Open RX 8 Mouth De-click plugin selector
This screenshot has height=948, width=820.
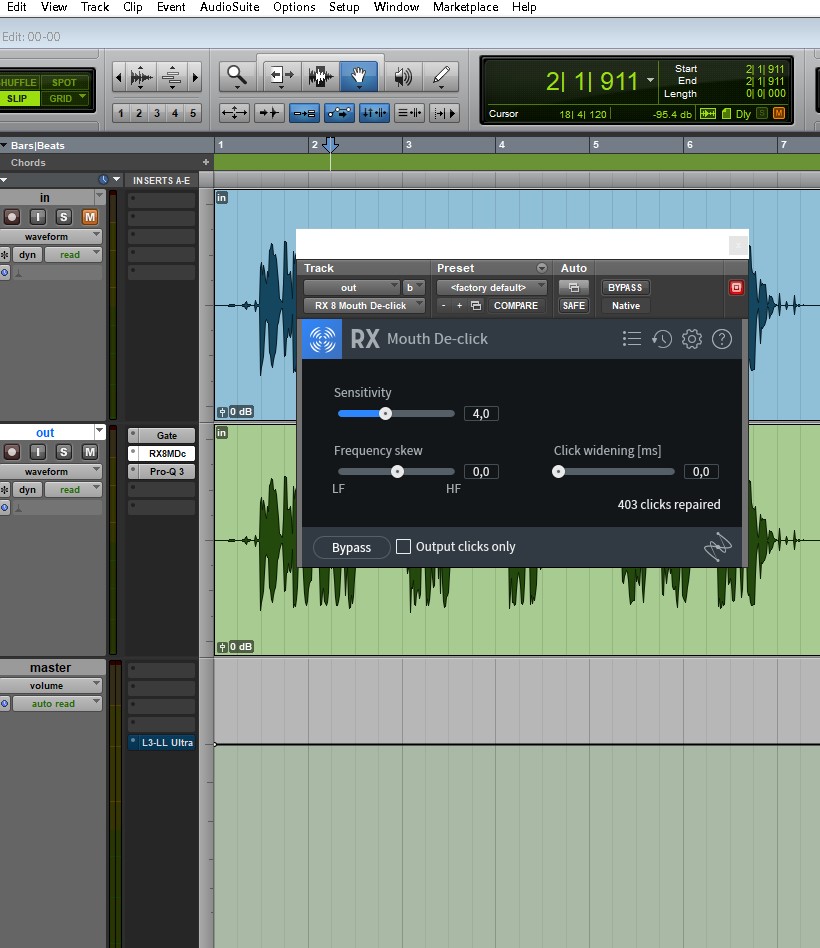364,306
